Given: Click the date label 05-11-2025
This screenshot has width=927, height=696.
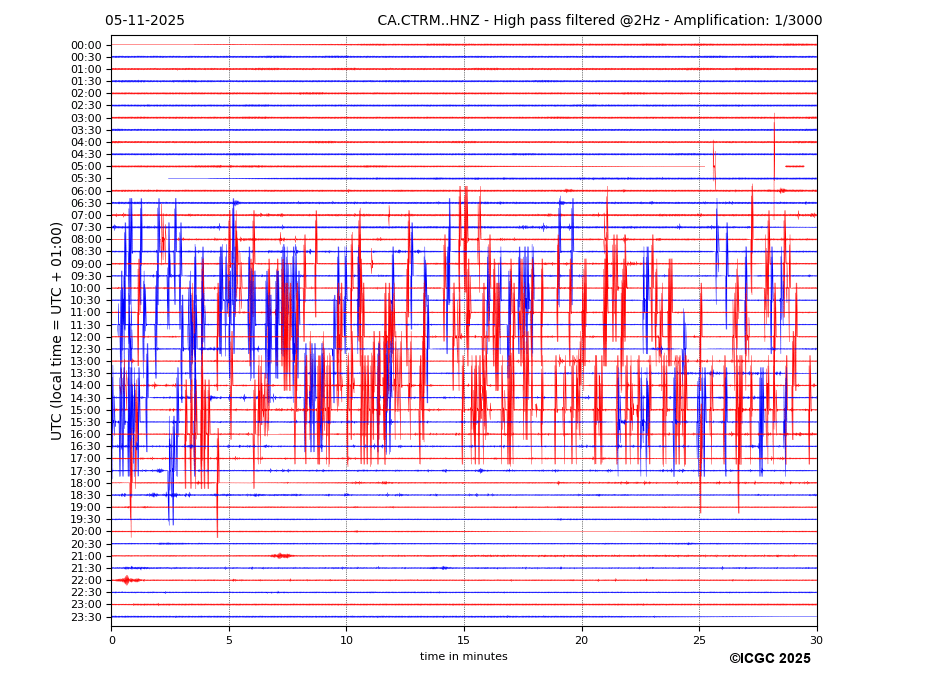Looking at the screenshot, I should point(145,21).
